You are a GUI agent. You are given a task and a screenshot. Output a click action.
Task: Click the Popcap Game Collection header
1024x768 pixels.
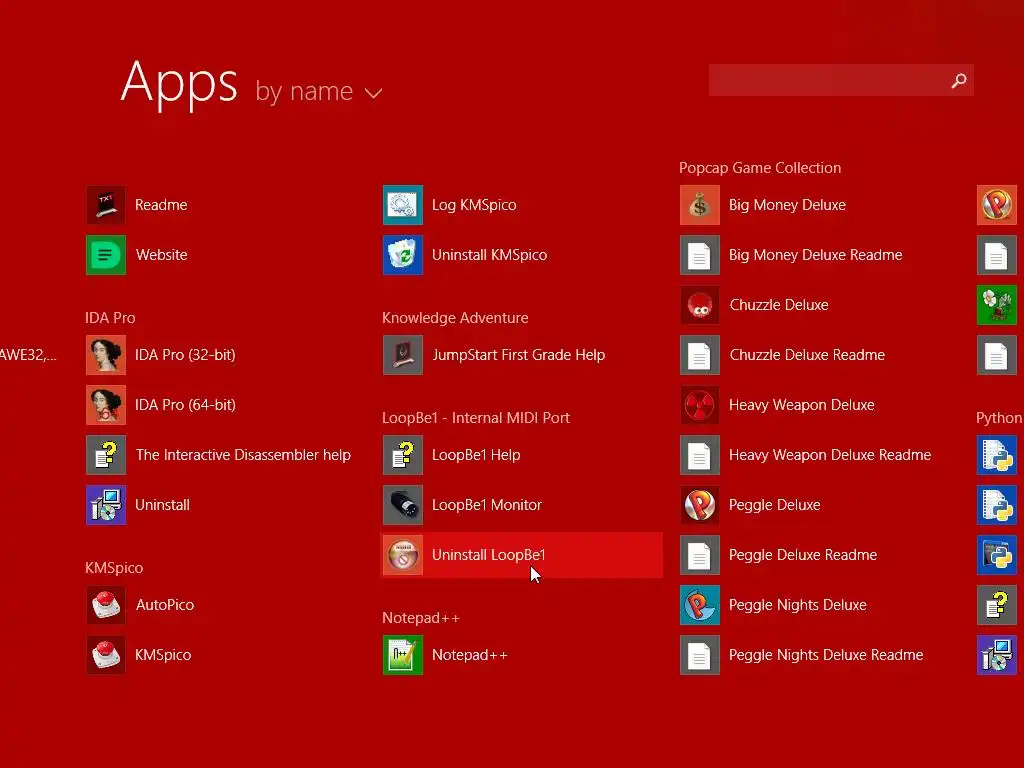click(x=760, y=168)
